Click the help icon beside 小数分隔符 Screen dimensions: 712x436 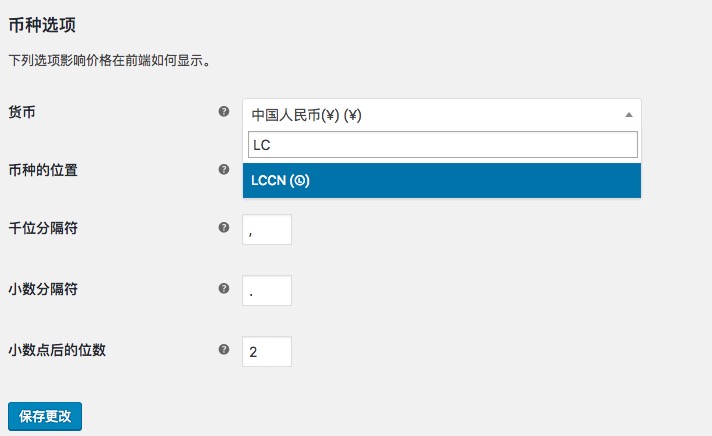224,289
